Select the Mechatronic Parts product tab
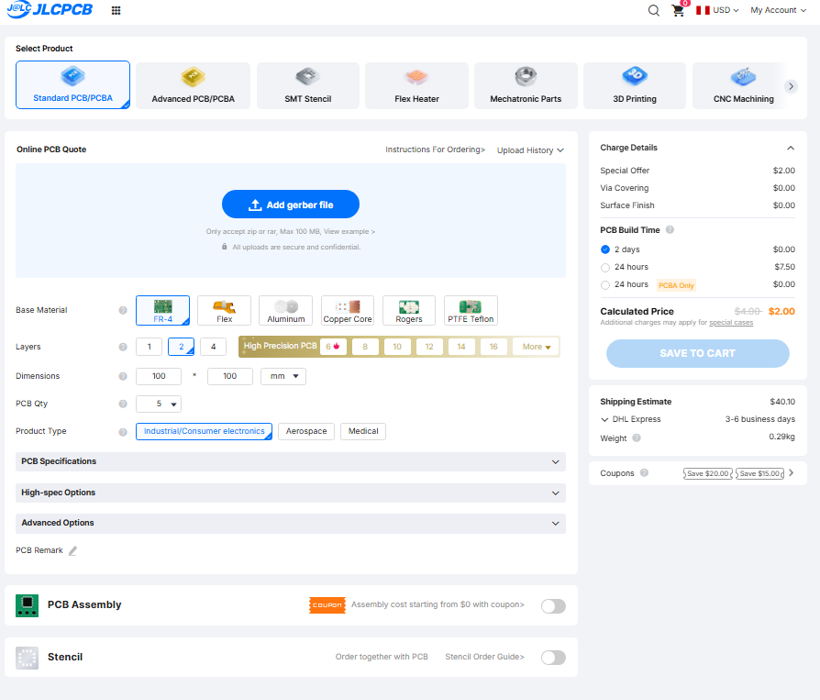Viewport: 820px width, 700px height. pyautogui.click(x=526, y=86)
